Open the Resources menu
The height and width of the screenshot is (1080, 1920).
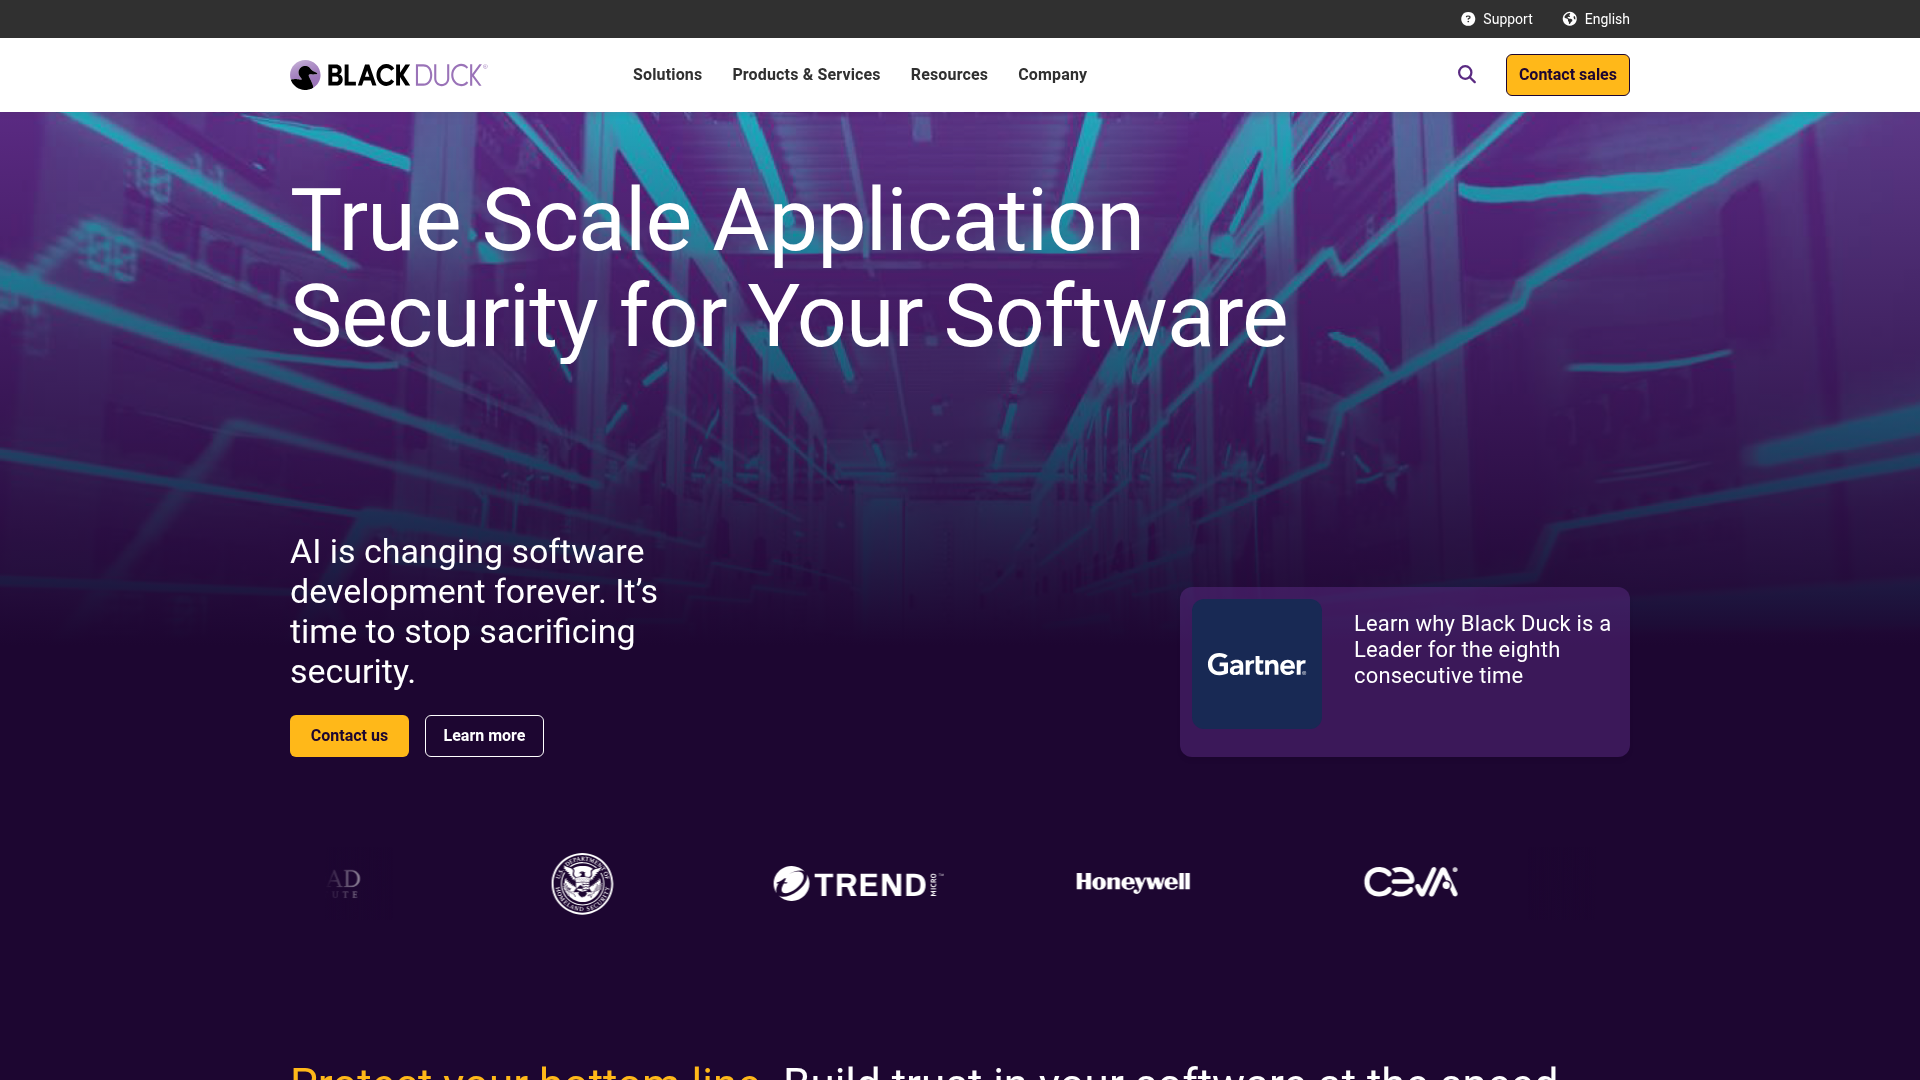(x=948, y=74)
